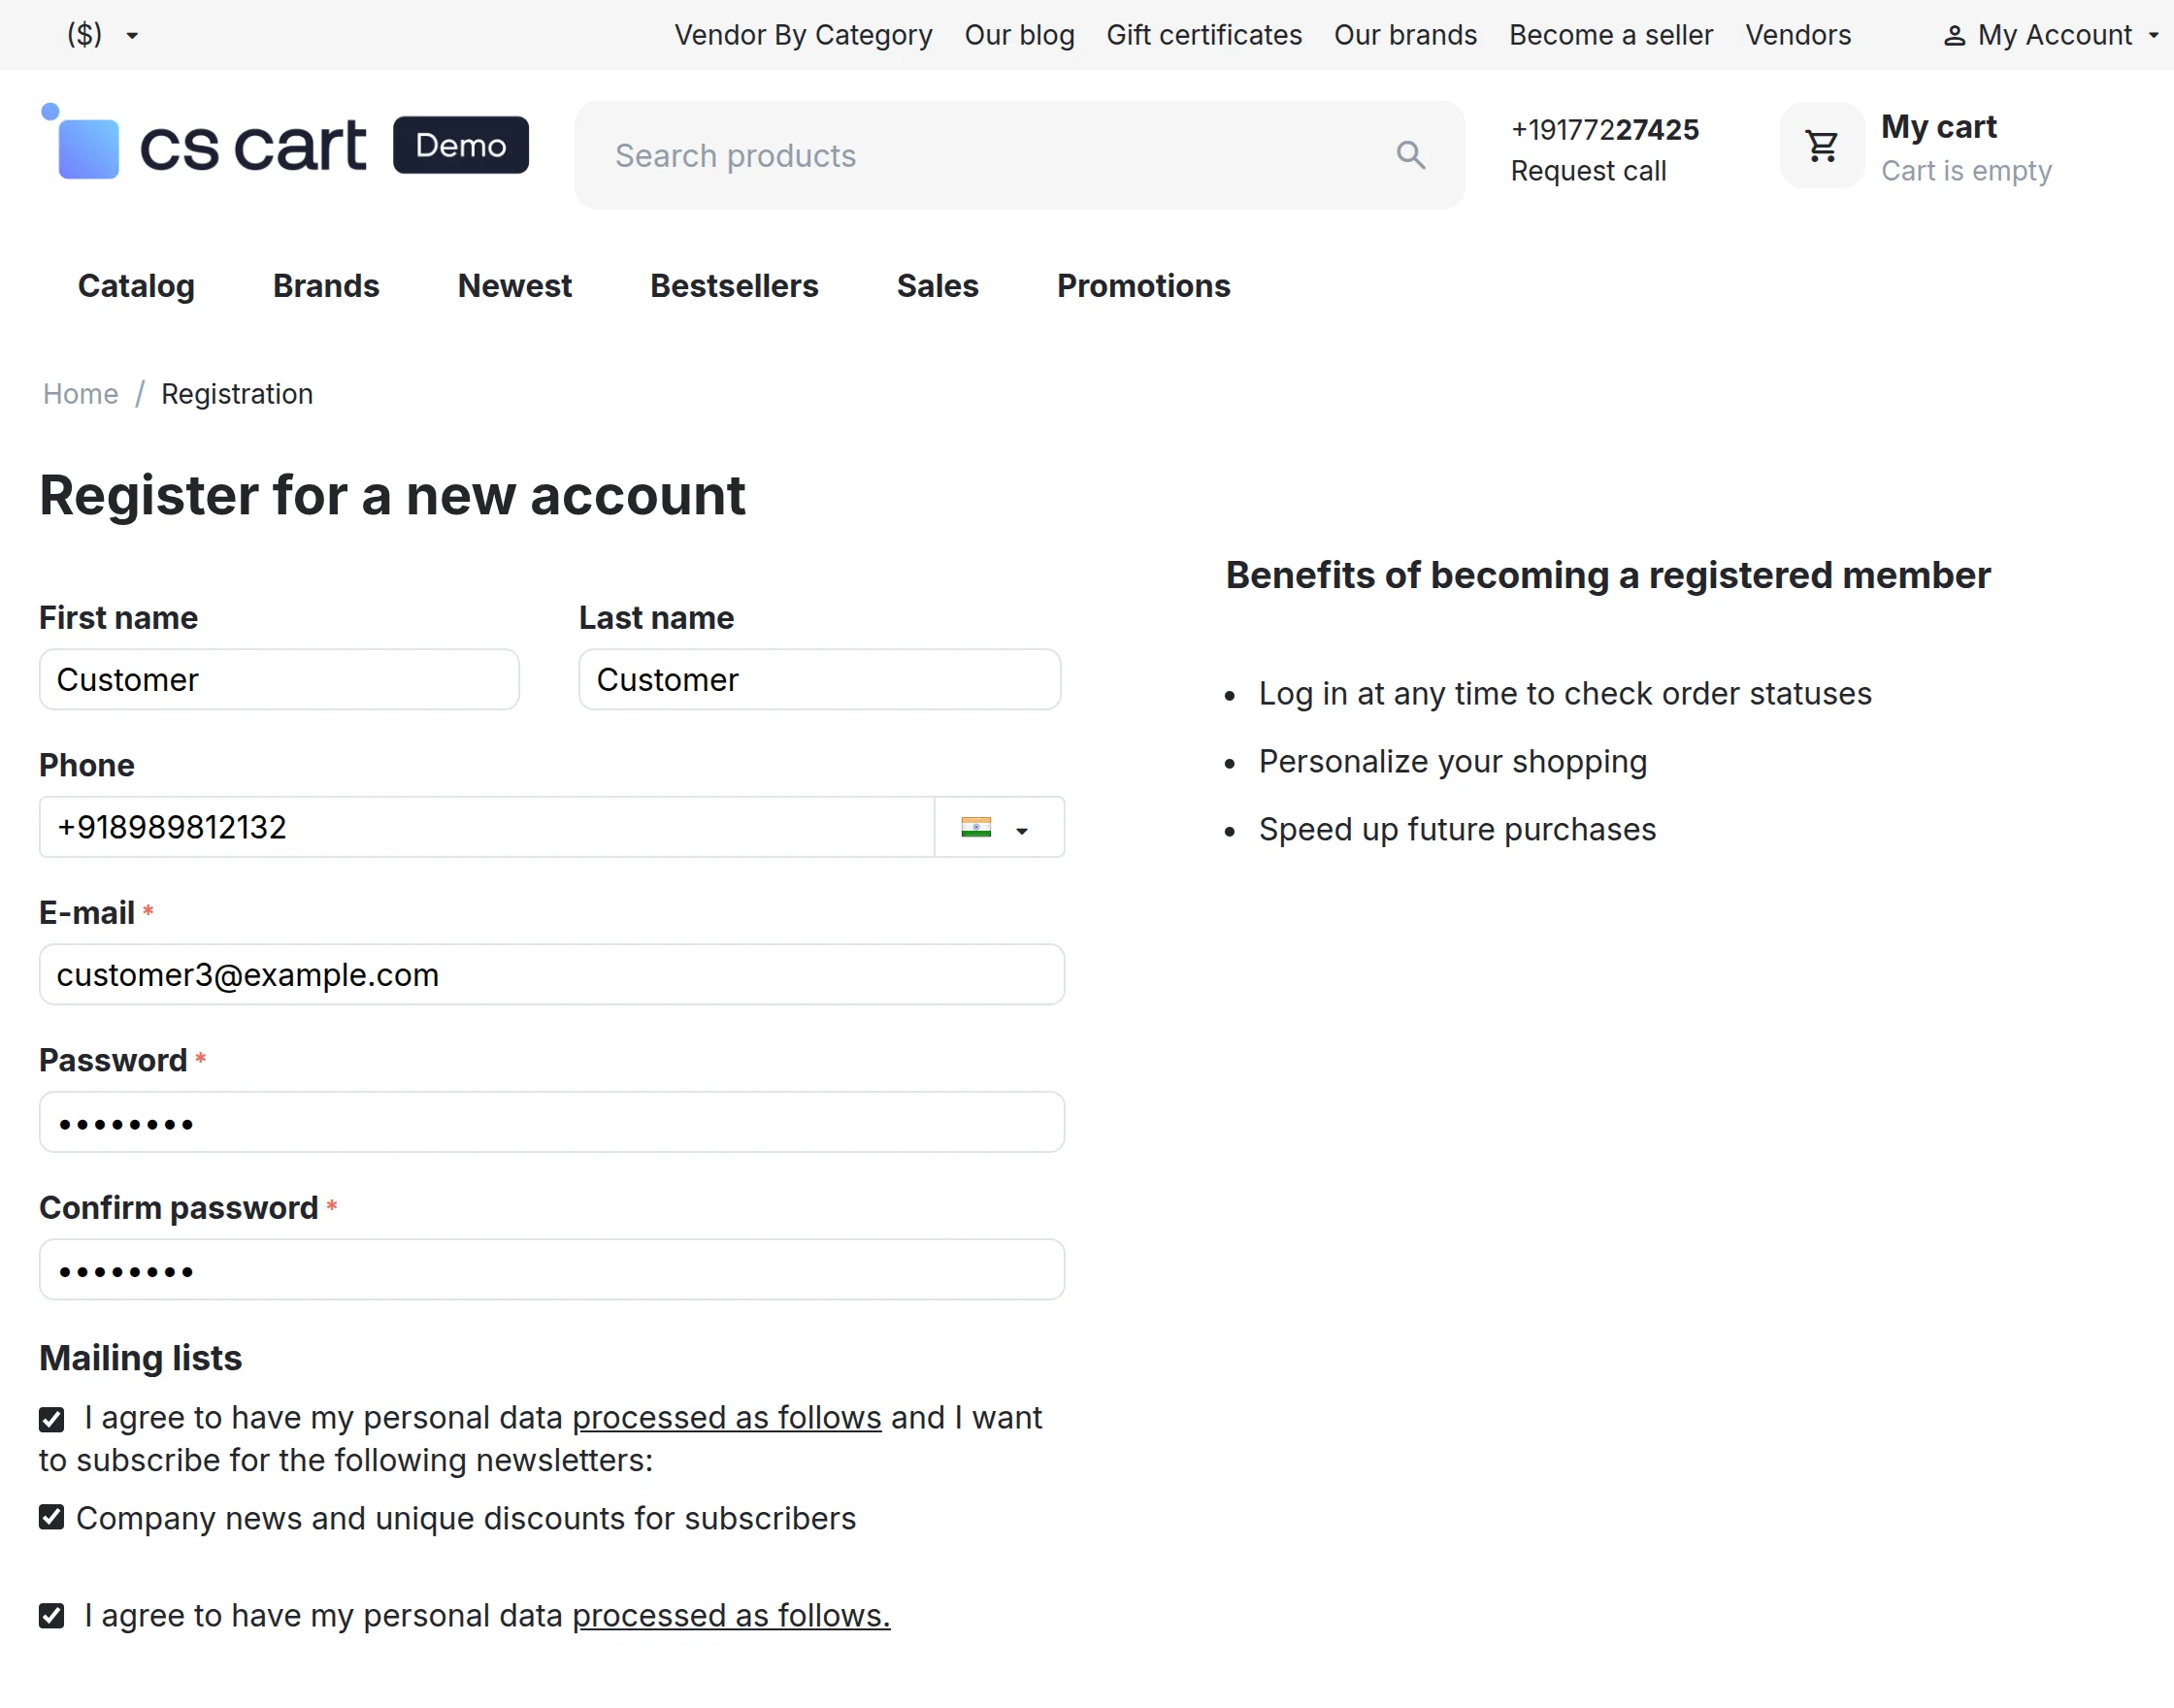This screenshot has width=2174, height=1708.
Task: Visit the Our blog link
Action: (1019, 35)
